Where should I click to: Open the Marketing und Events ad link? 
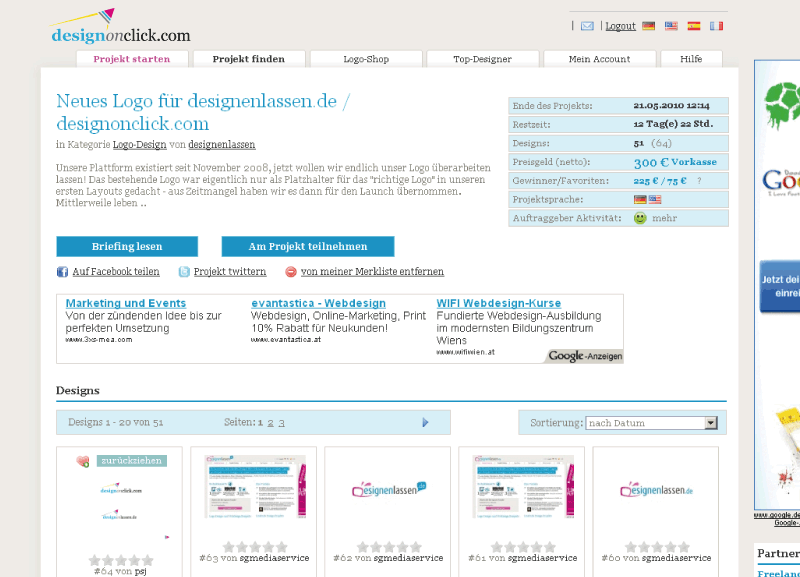(126, 303)
